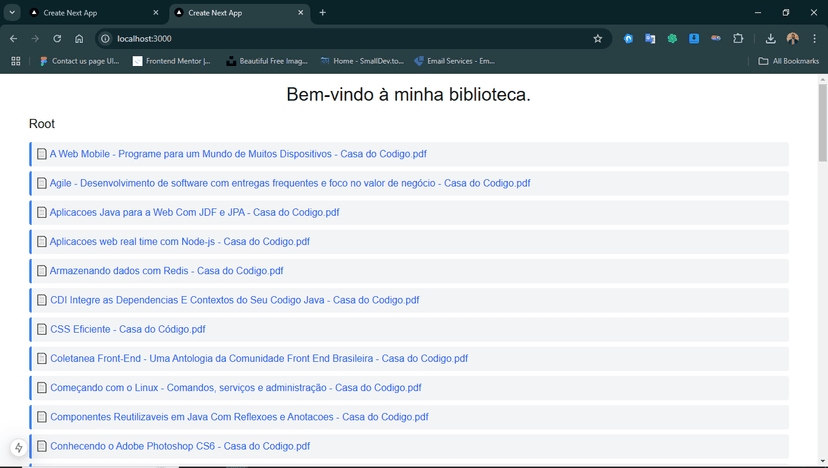The width and height of the screenshot is (828, 468).
Task: Open Next.js dev tools lightning indicator
Action: 19,448
